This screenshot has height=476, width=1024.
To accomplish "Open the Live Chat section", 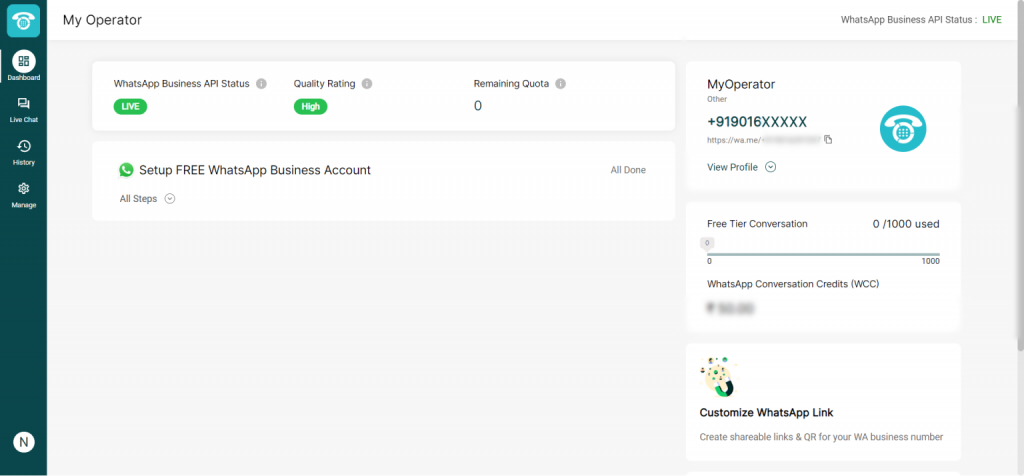I will click(24, 110).
